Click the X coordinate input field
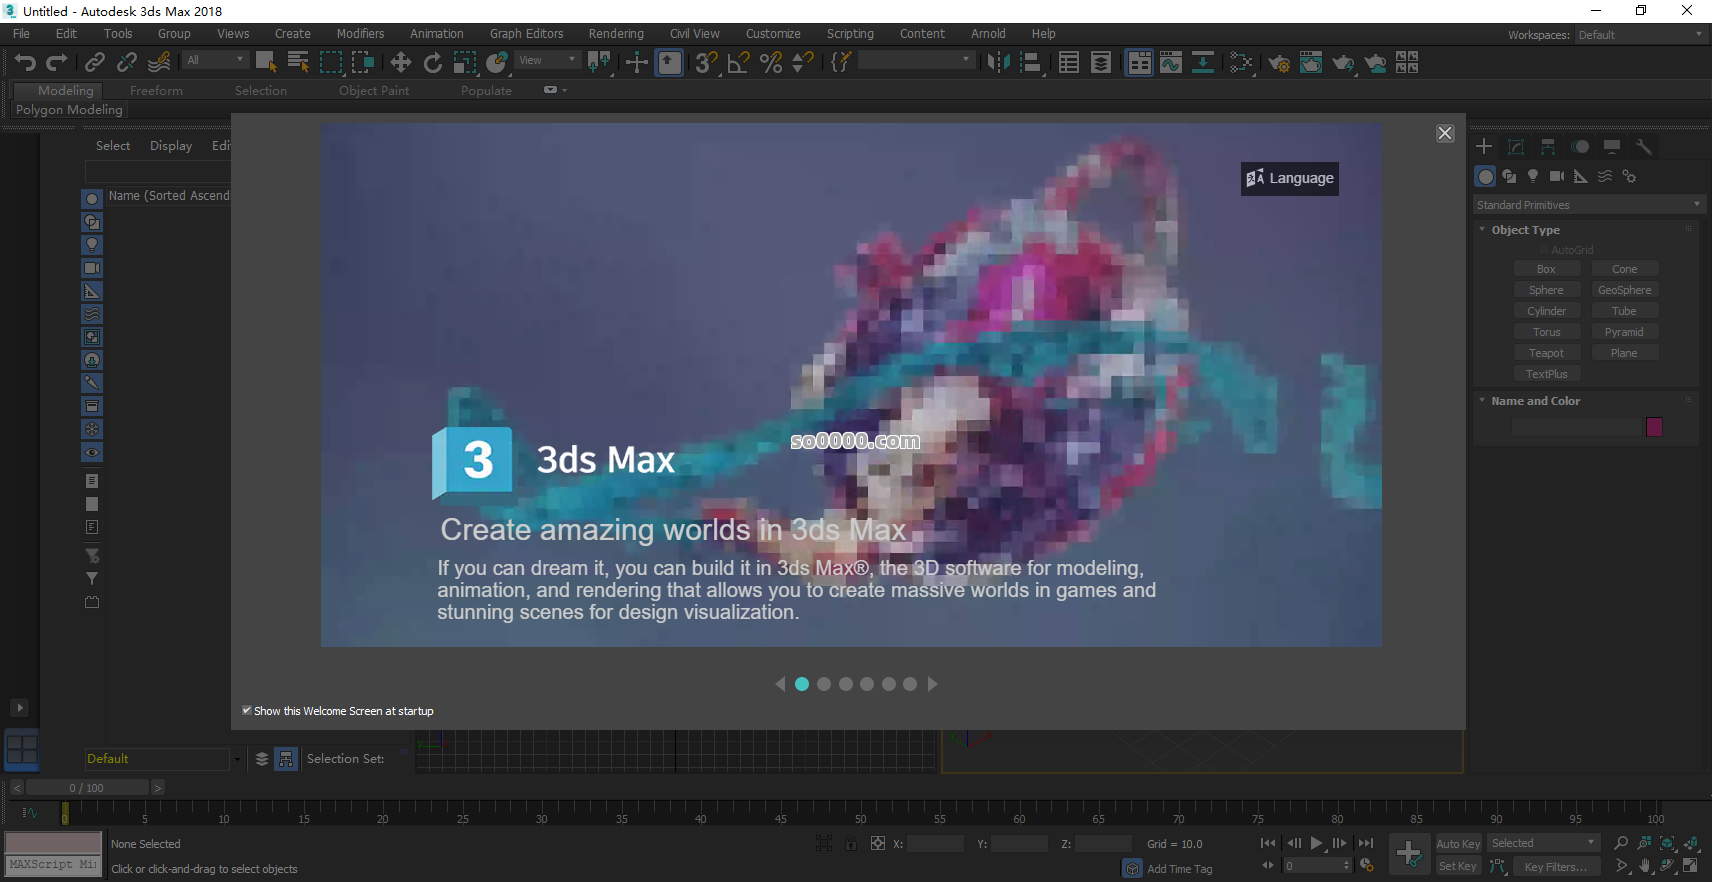 pos(935,844)
